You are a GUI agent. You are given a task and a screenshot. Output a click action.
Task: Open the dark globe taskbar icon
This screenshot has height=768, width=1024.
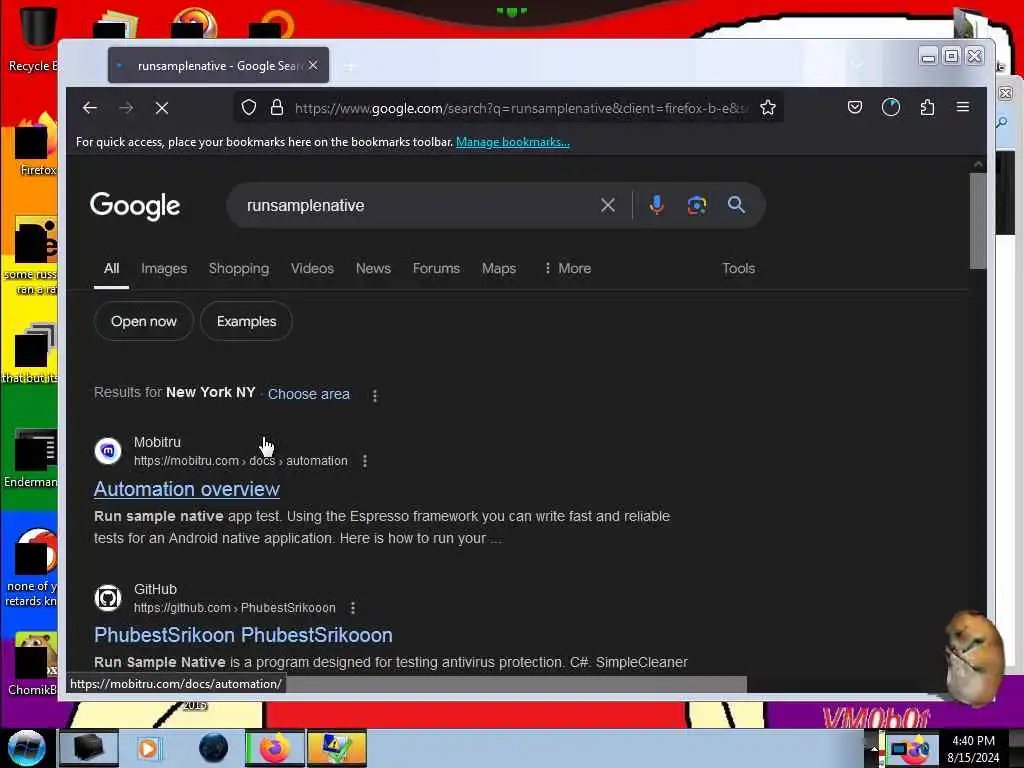214,748
